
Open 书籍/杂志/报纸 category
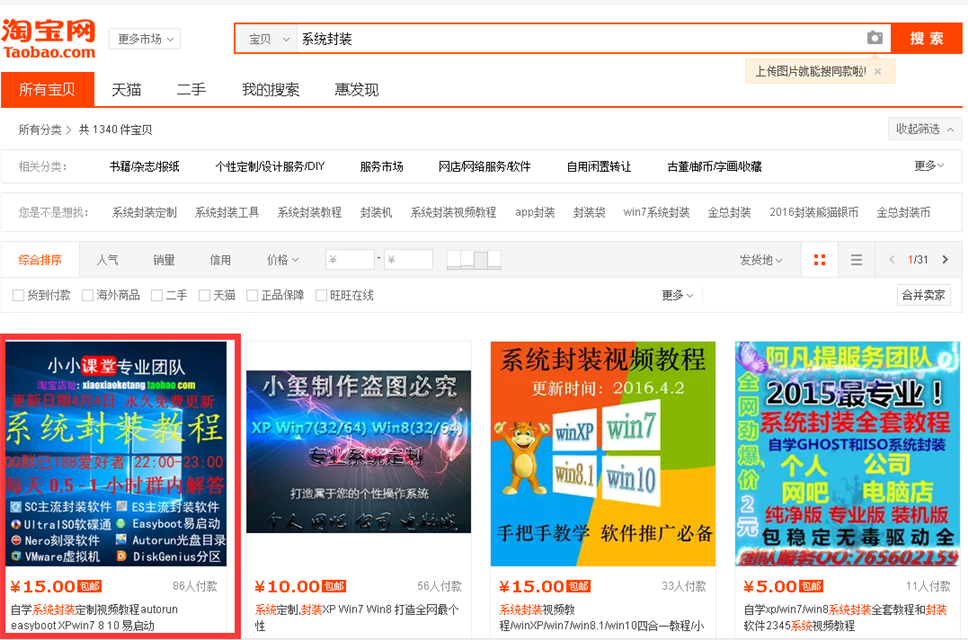(144, 167)
